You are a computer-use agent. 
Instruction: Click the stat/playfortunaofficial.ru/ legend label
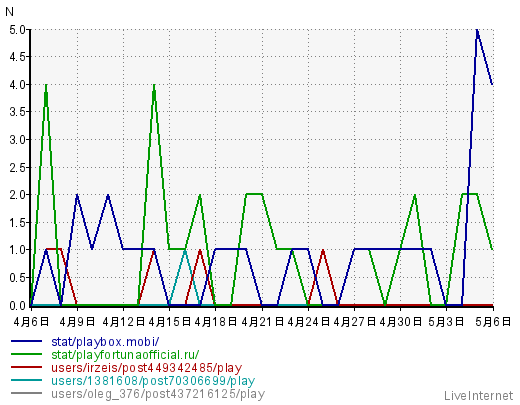tap(125, 355)
